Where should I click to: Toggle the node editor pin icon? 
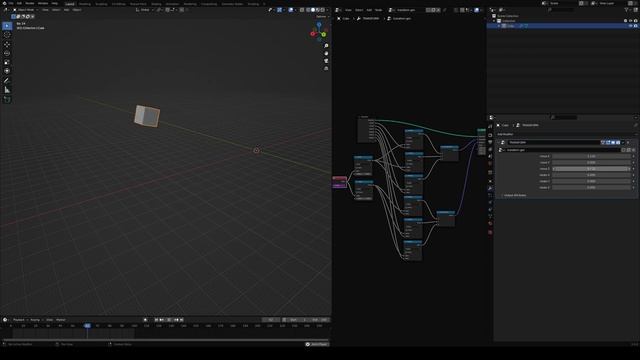point(444,10)
